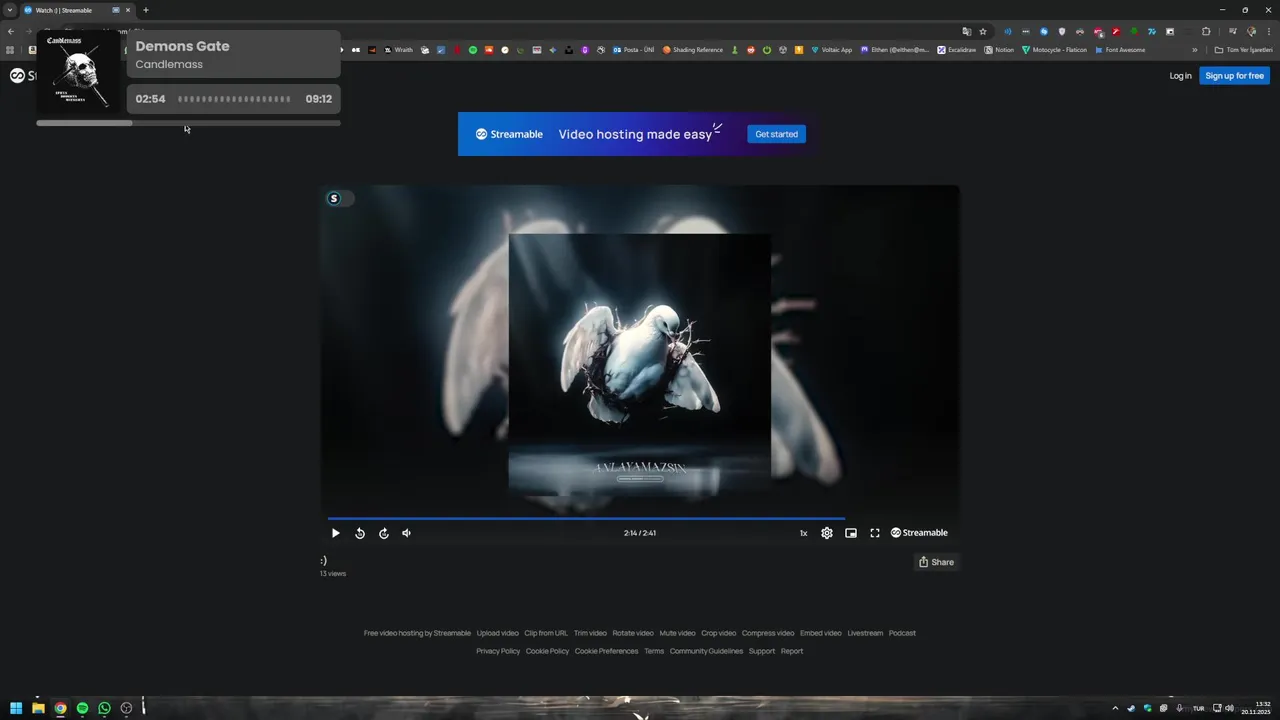The width and height of the screenshot is (1280, 720).
Task: Skip forward with the forward-skip icon
Action: (384, 533)
